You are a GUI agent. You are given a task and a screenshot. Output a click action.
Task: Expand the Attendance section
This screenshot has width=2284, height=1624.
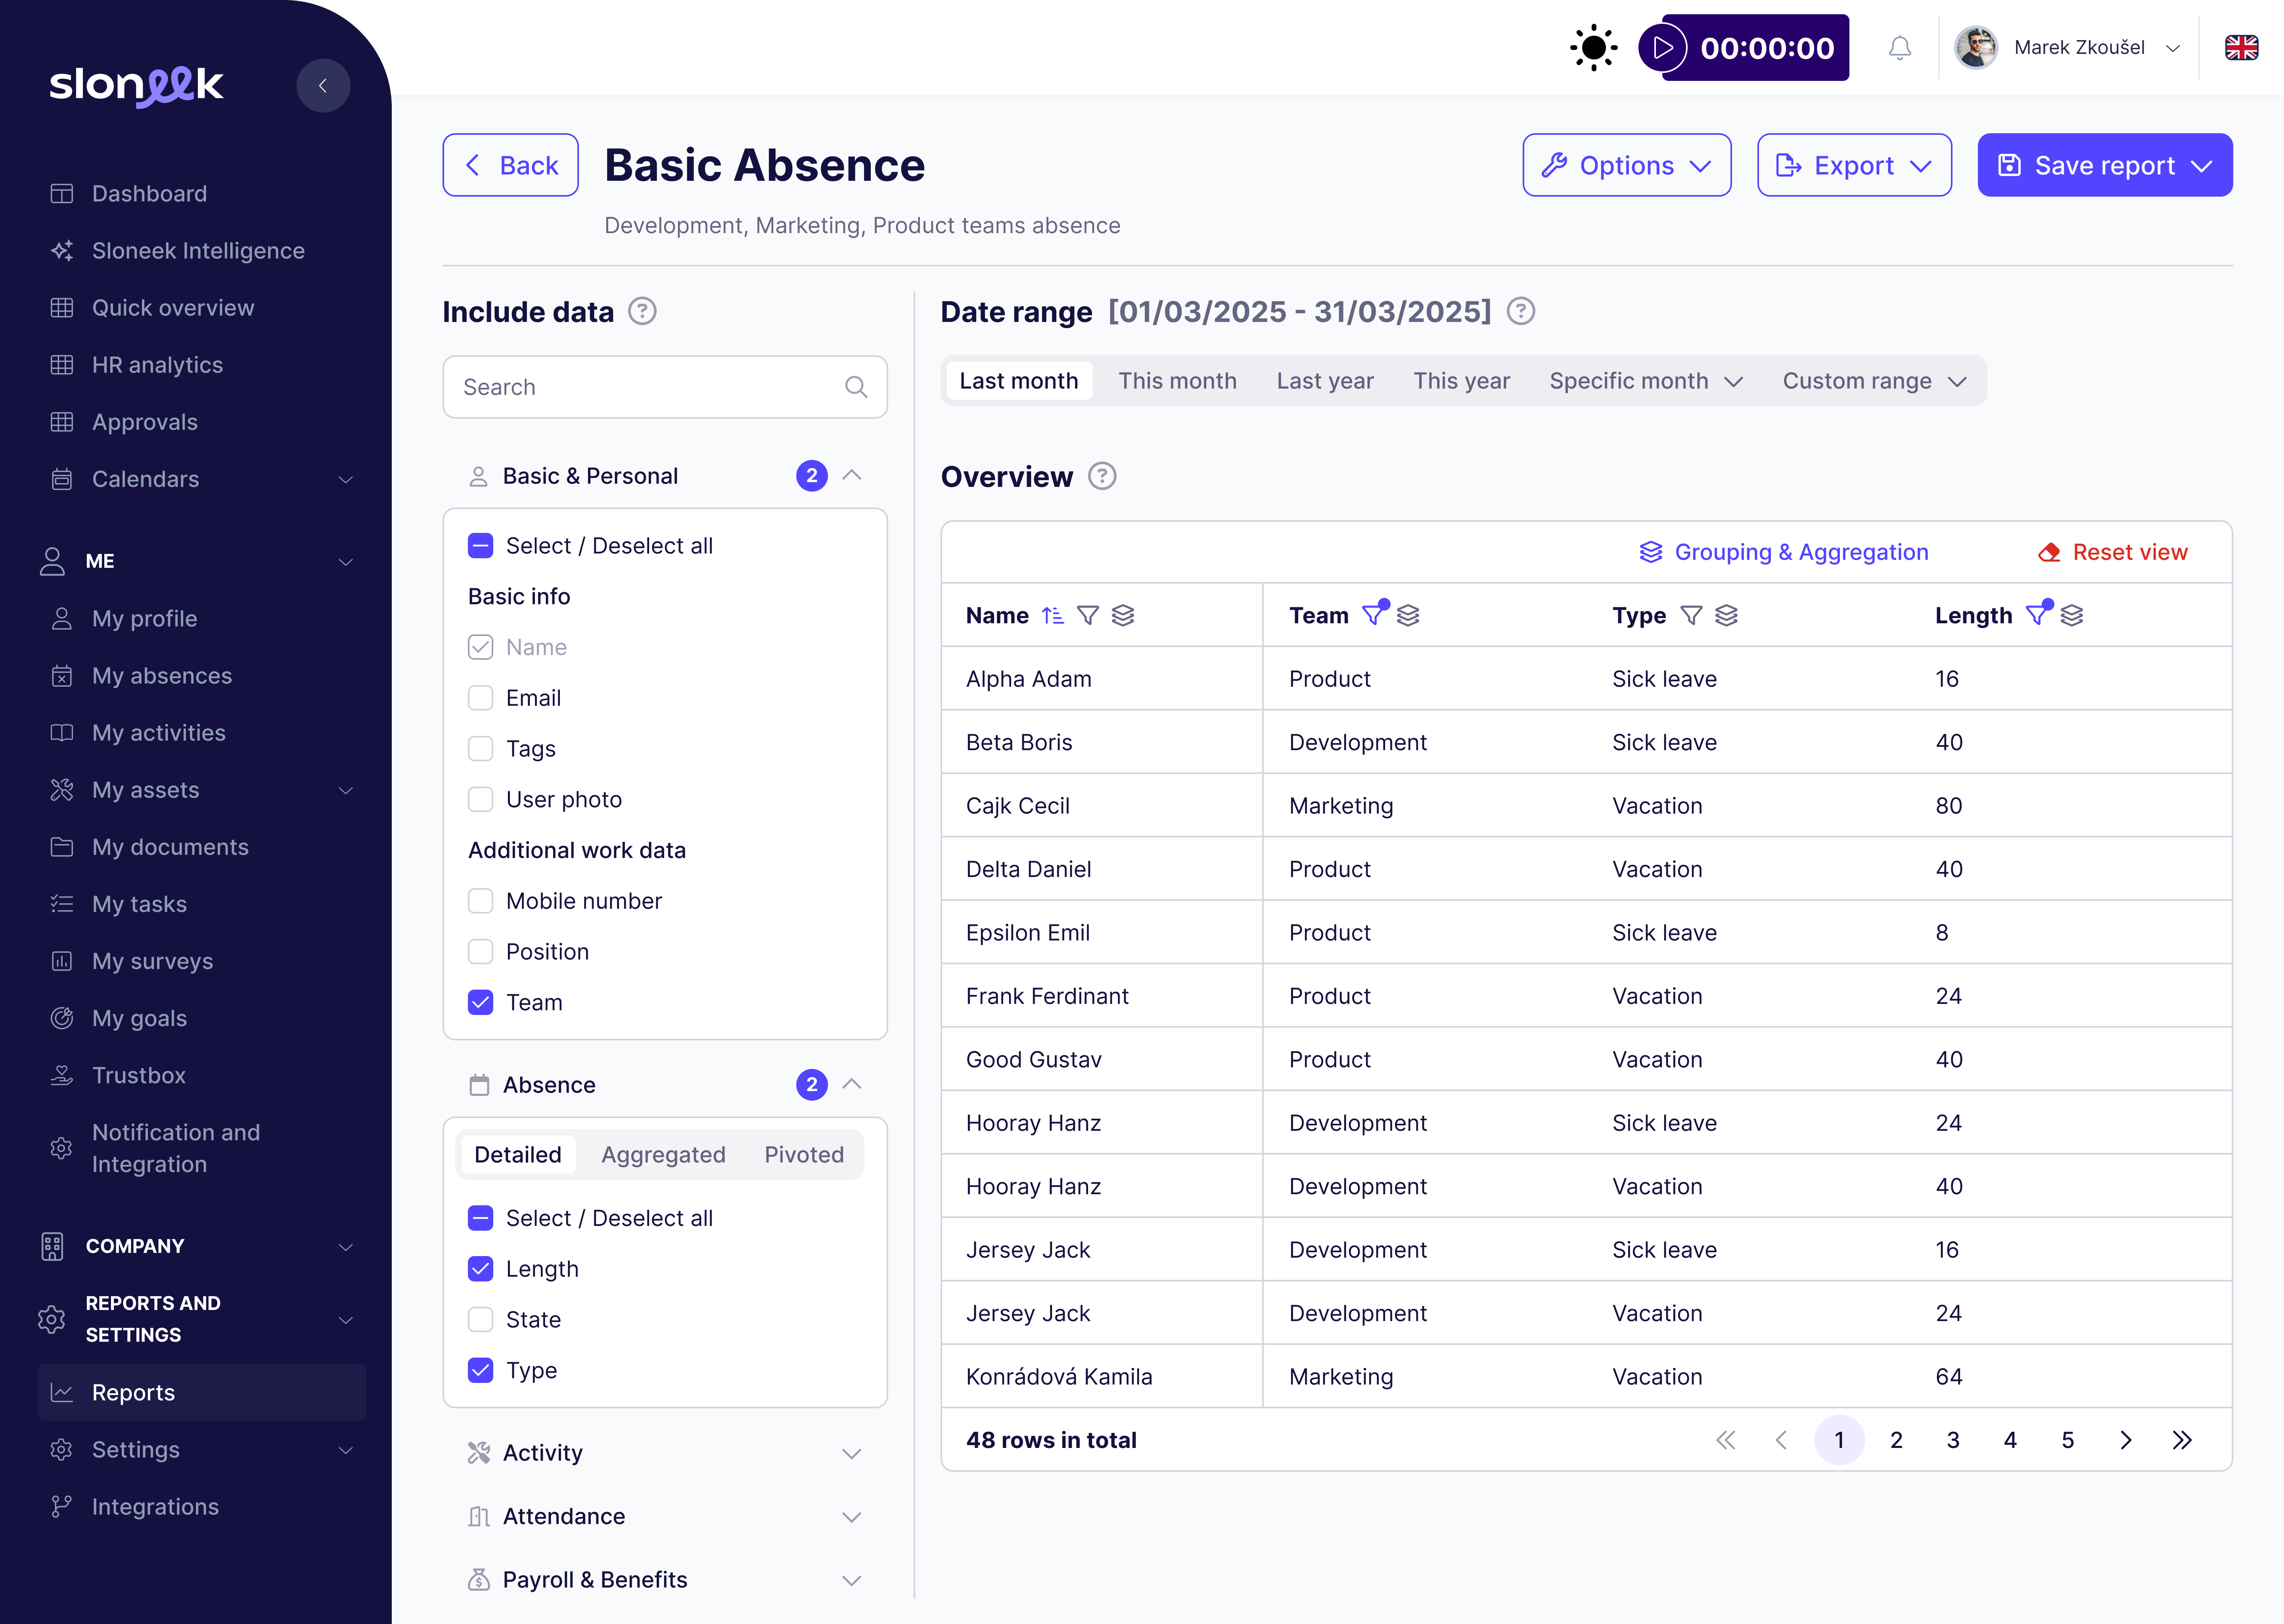point(852,1517)
